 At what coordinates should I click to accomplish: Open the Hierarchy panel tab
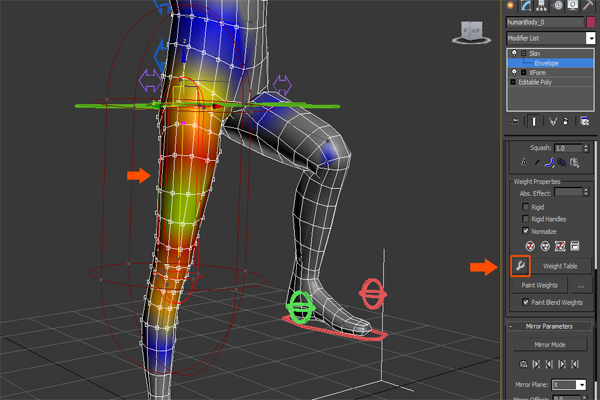(x=541, y=5)
